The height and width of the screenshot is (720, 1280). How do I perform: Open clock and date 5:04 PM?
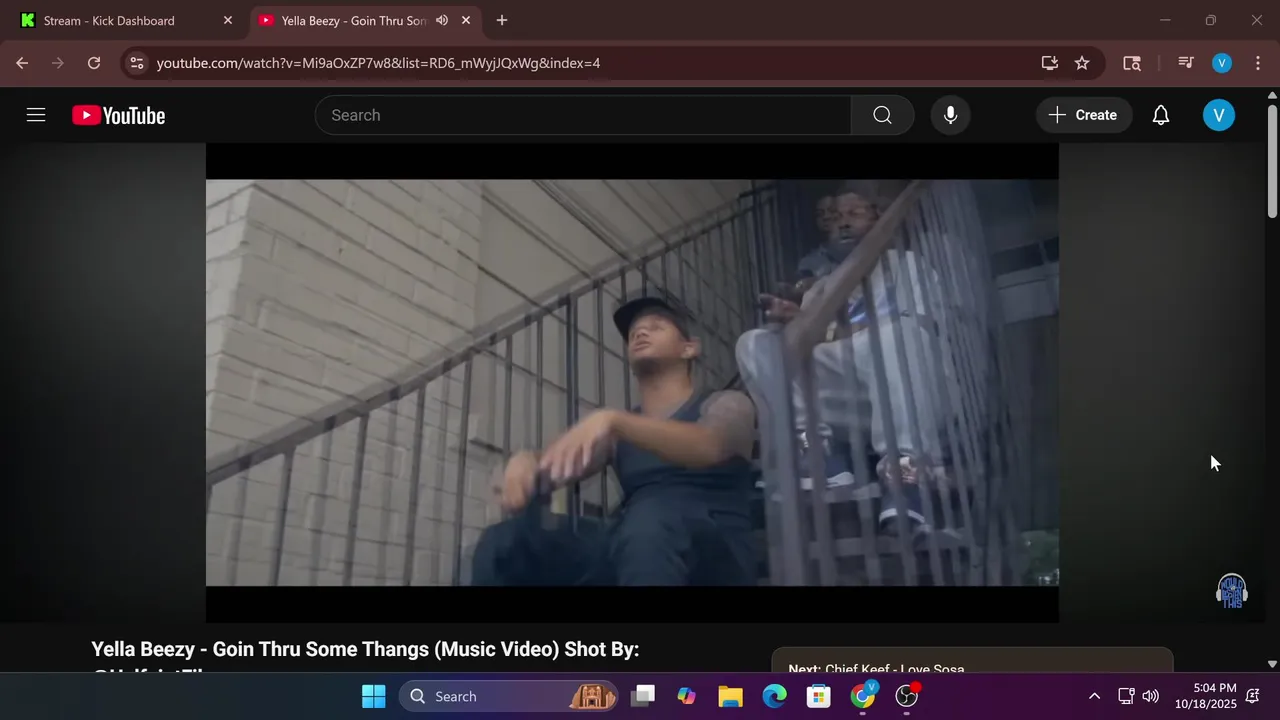tap(1205, 696)
